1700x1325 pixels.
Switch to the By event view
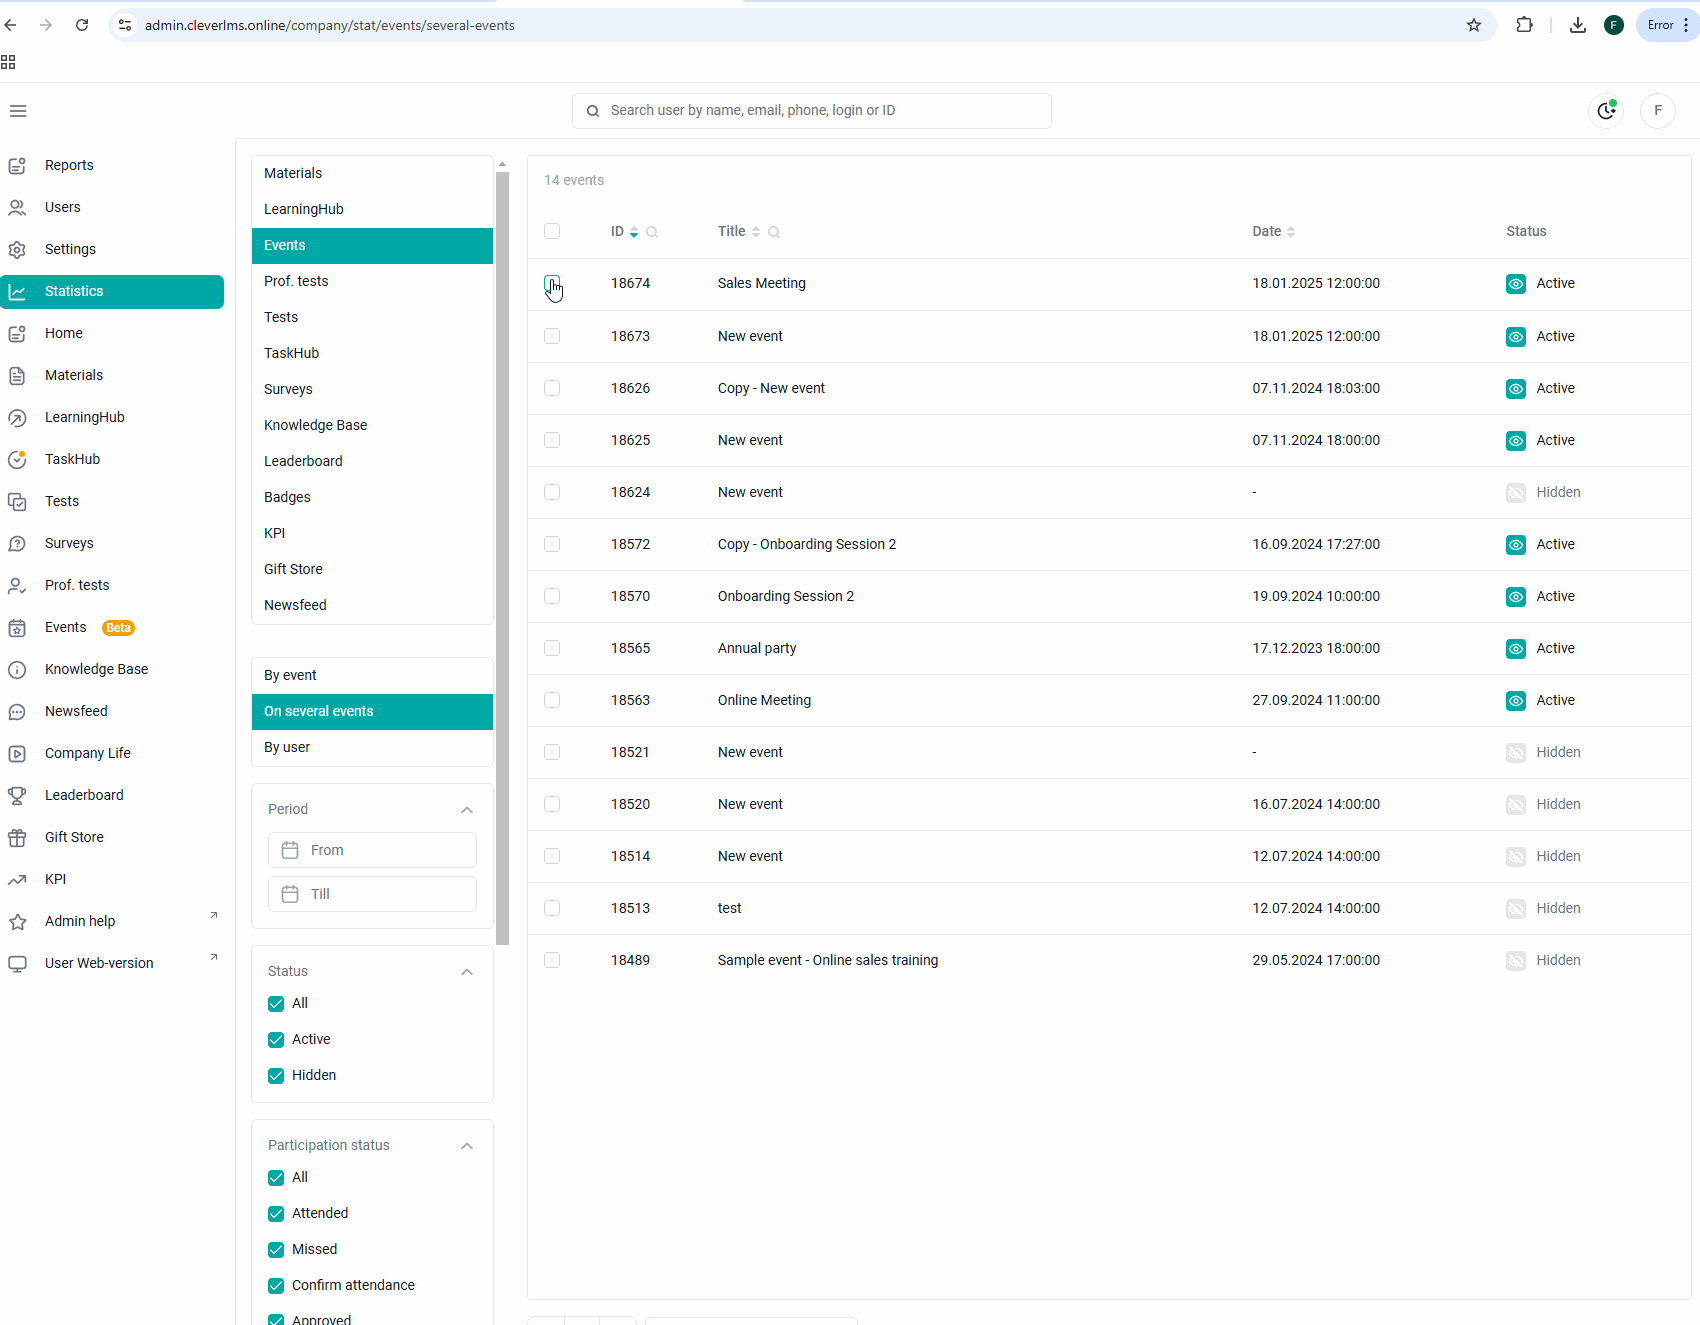(372, 676)
